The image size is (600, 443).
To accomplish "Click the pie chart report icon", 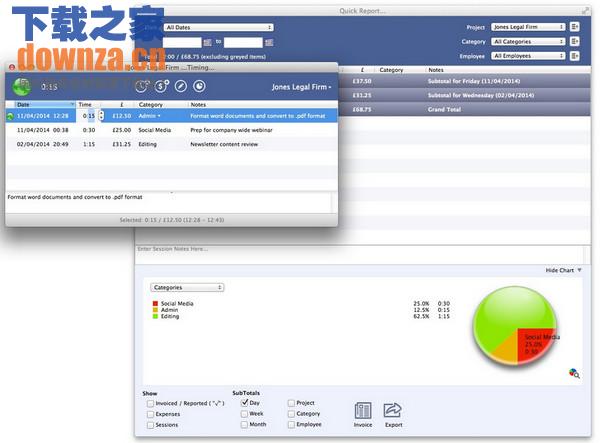I will (x=200, y=87).
